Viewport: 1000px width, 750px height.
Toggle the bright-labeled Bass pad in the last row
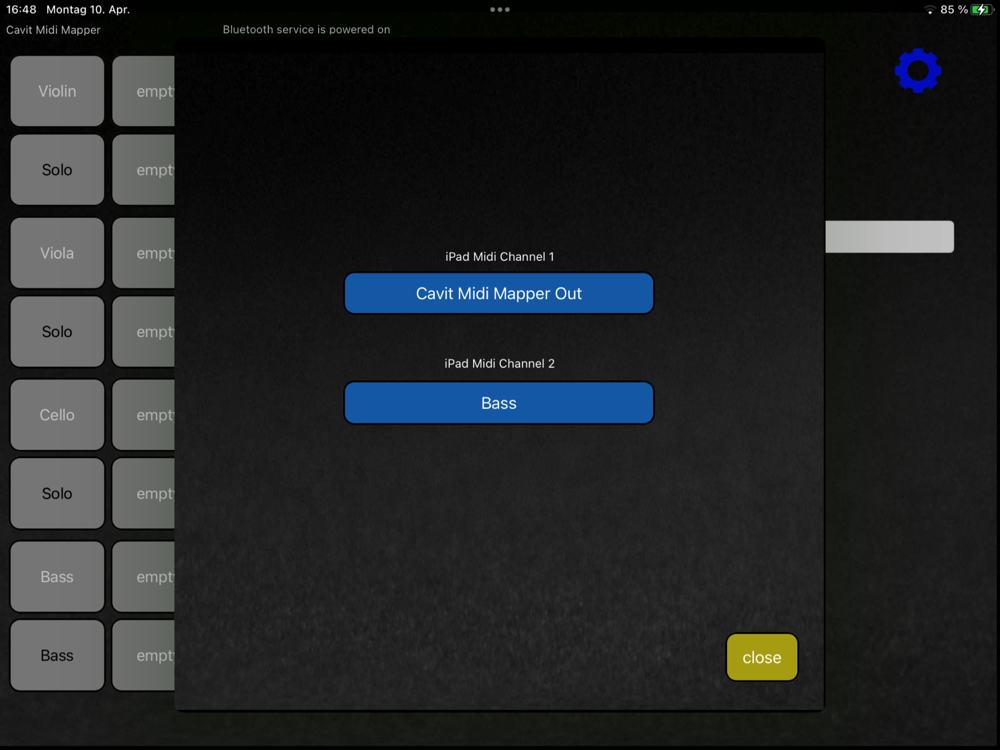click(57, 656)
